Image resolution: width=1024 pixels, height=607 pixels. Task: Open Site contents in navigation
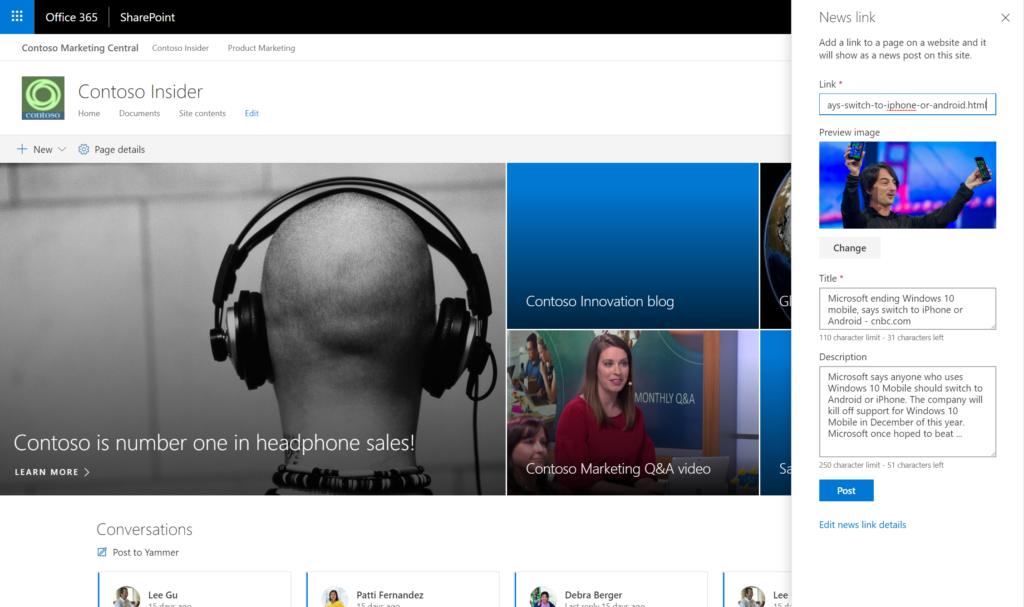point(202,113)
